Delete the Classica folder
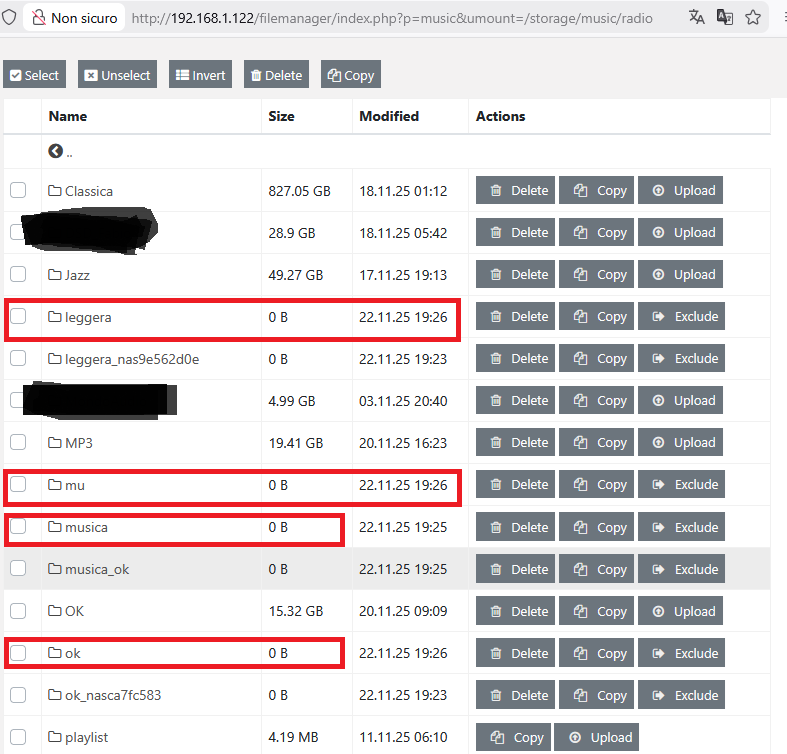The width and height of the screenshot is (787, 754). click(516, 191)
